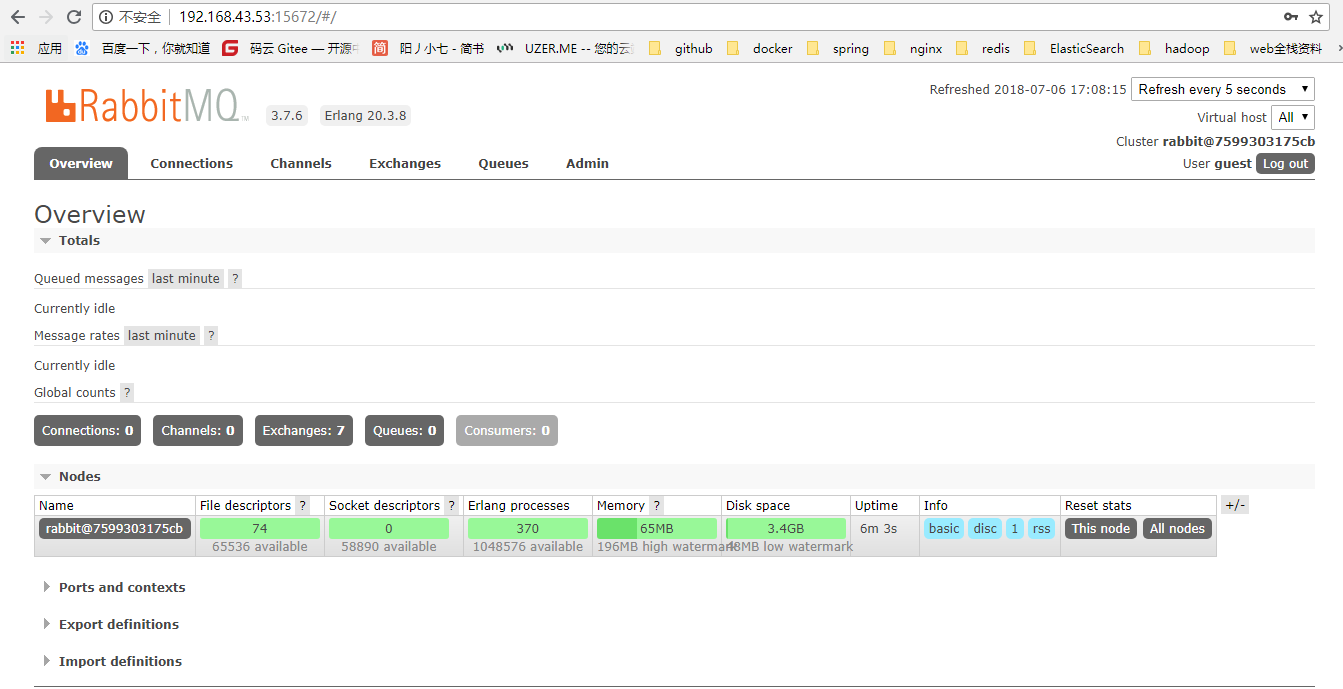Open the redis bookmark folder
This screenshot has height=689, width=1343.
(x=983, y=48)
